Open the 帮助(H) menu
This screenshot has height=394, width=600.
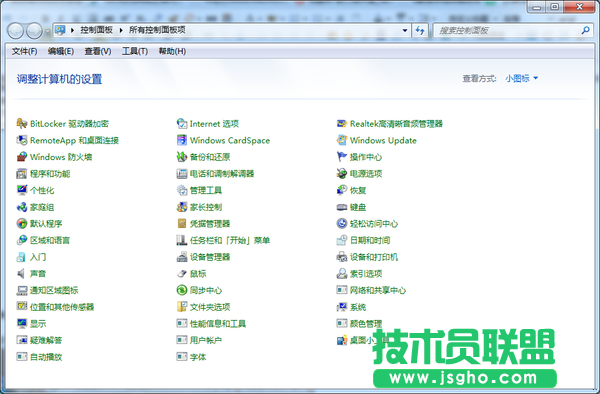click(x=173, y=51)
